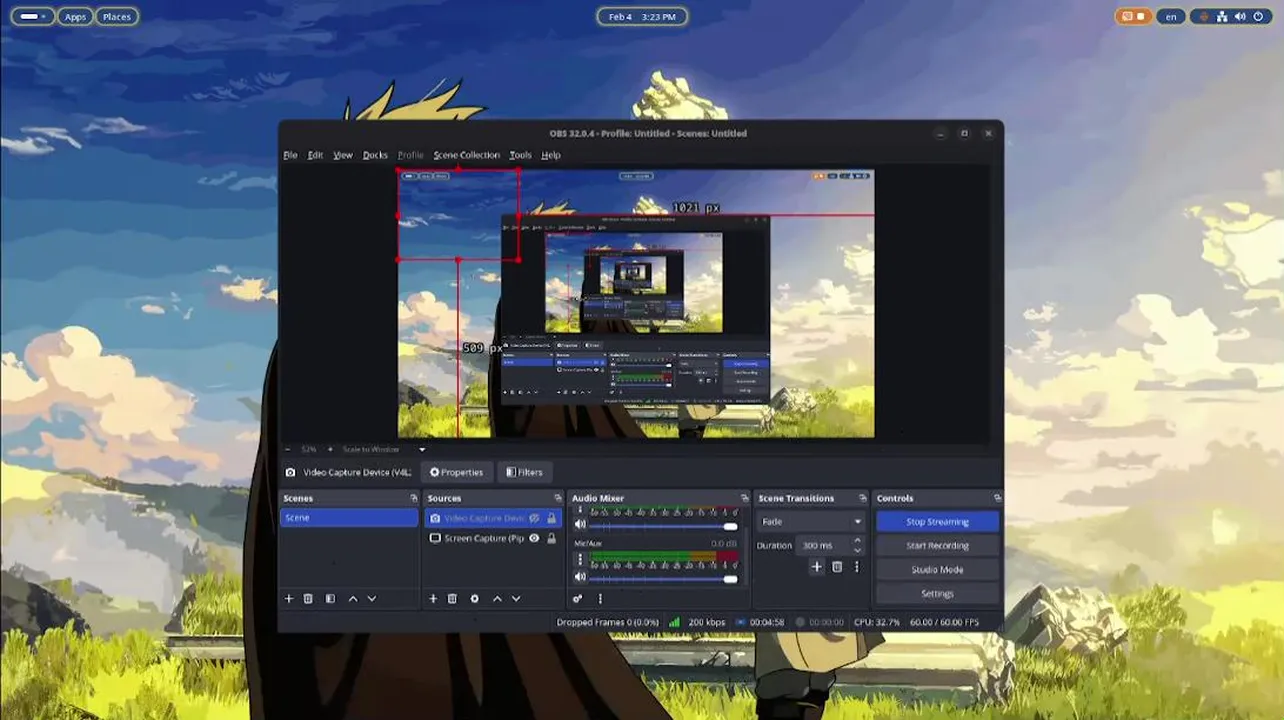1284x720 pixels.
Task: Select Screen Capture row in Sources
Action: click(x=492, y=538)
